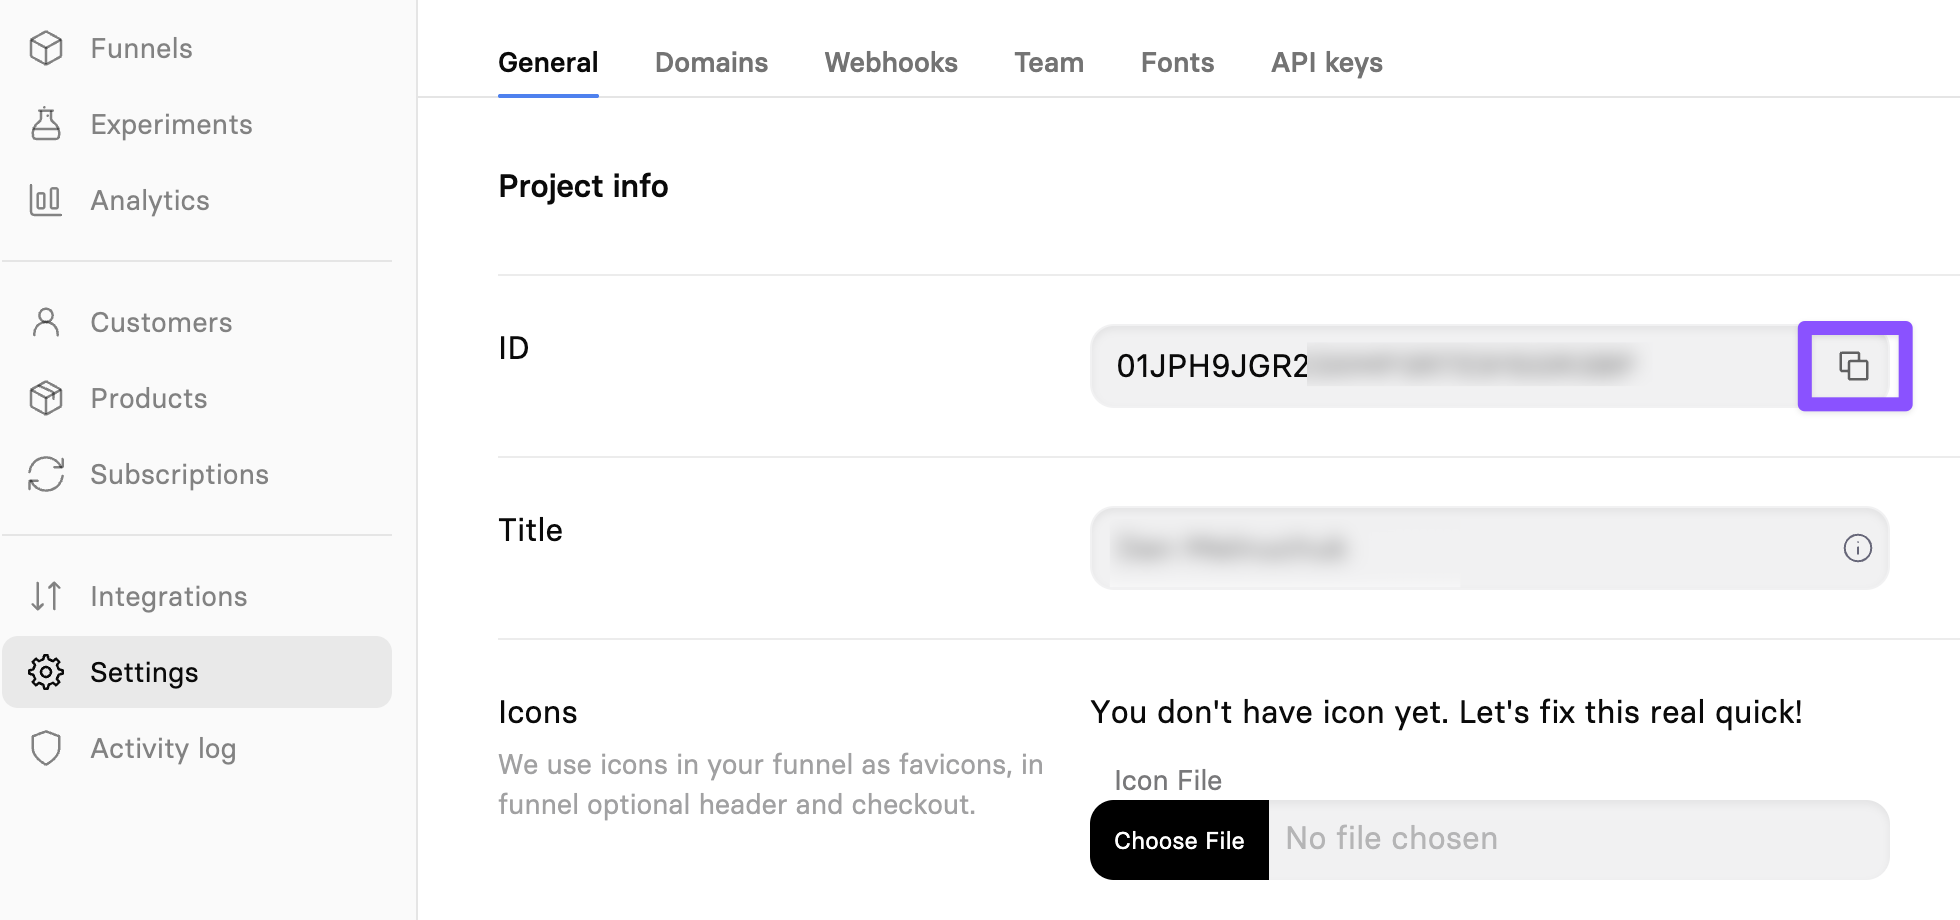Screen dimensions: 1960x920
Task: Select the Fonts tab
Action: pos(1177,62)
